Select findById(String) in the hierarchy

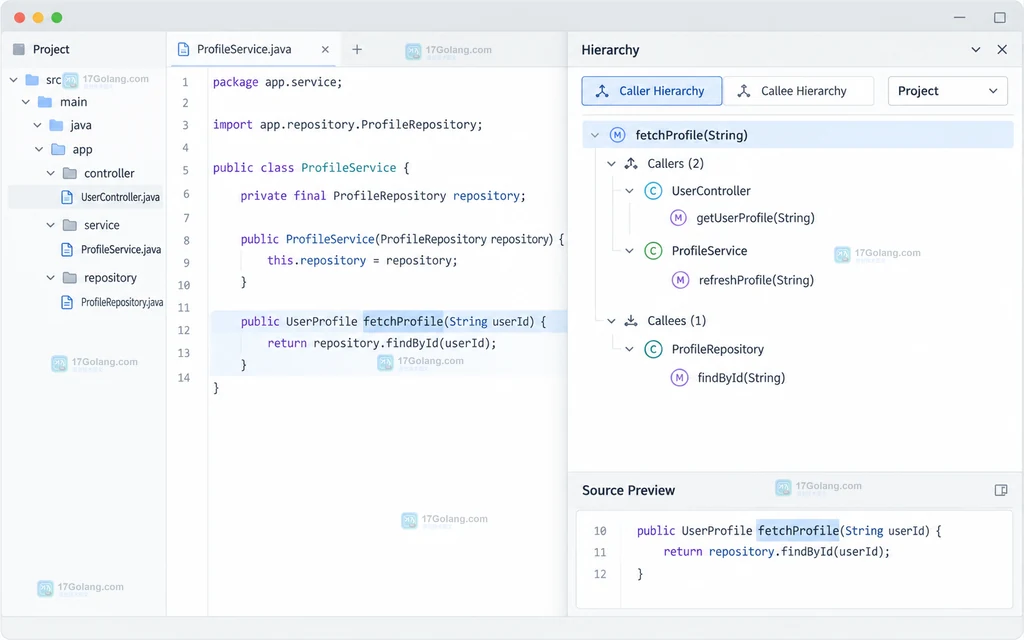pyautogui.click(x=741, y=377)
